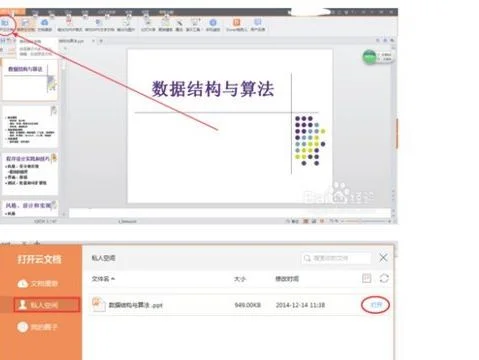Image resolution: width=479 pixels, height=360 pixels.
Task: Click the 修改时间 column header
Action: coord(287,278)
